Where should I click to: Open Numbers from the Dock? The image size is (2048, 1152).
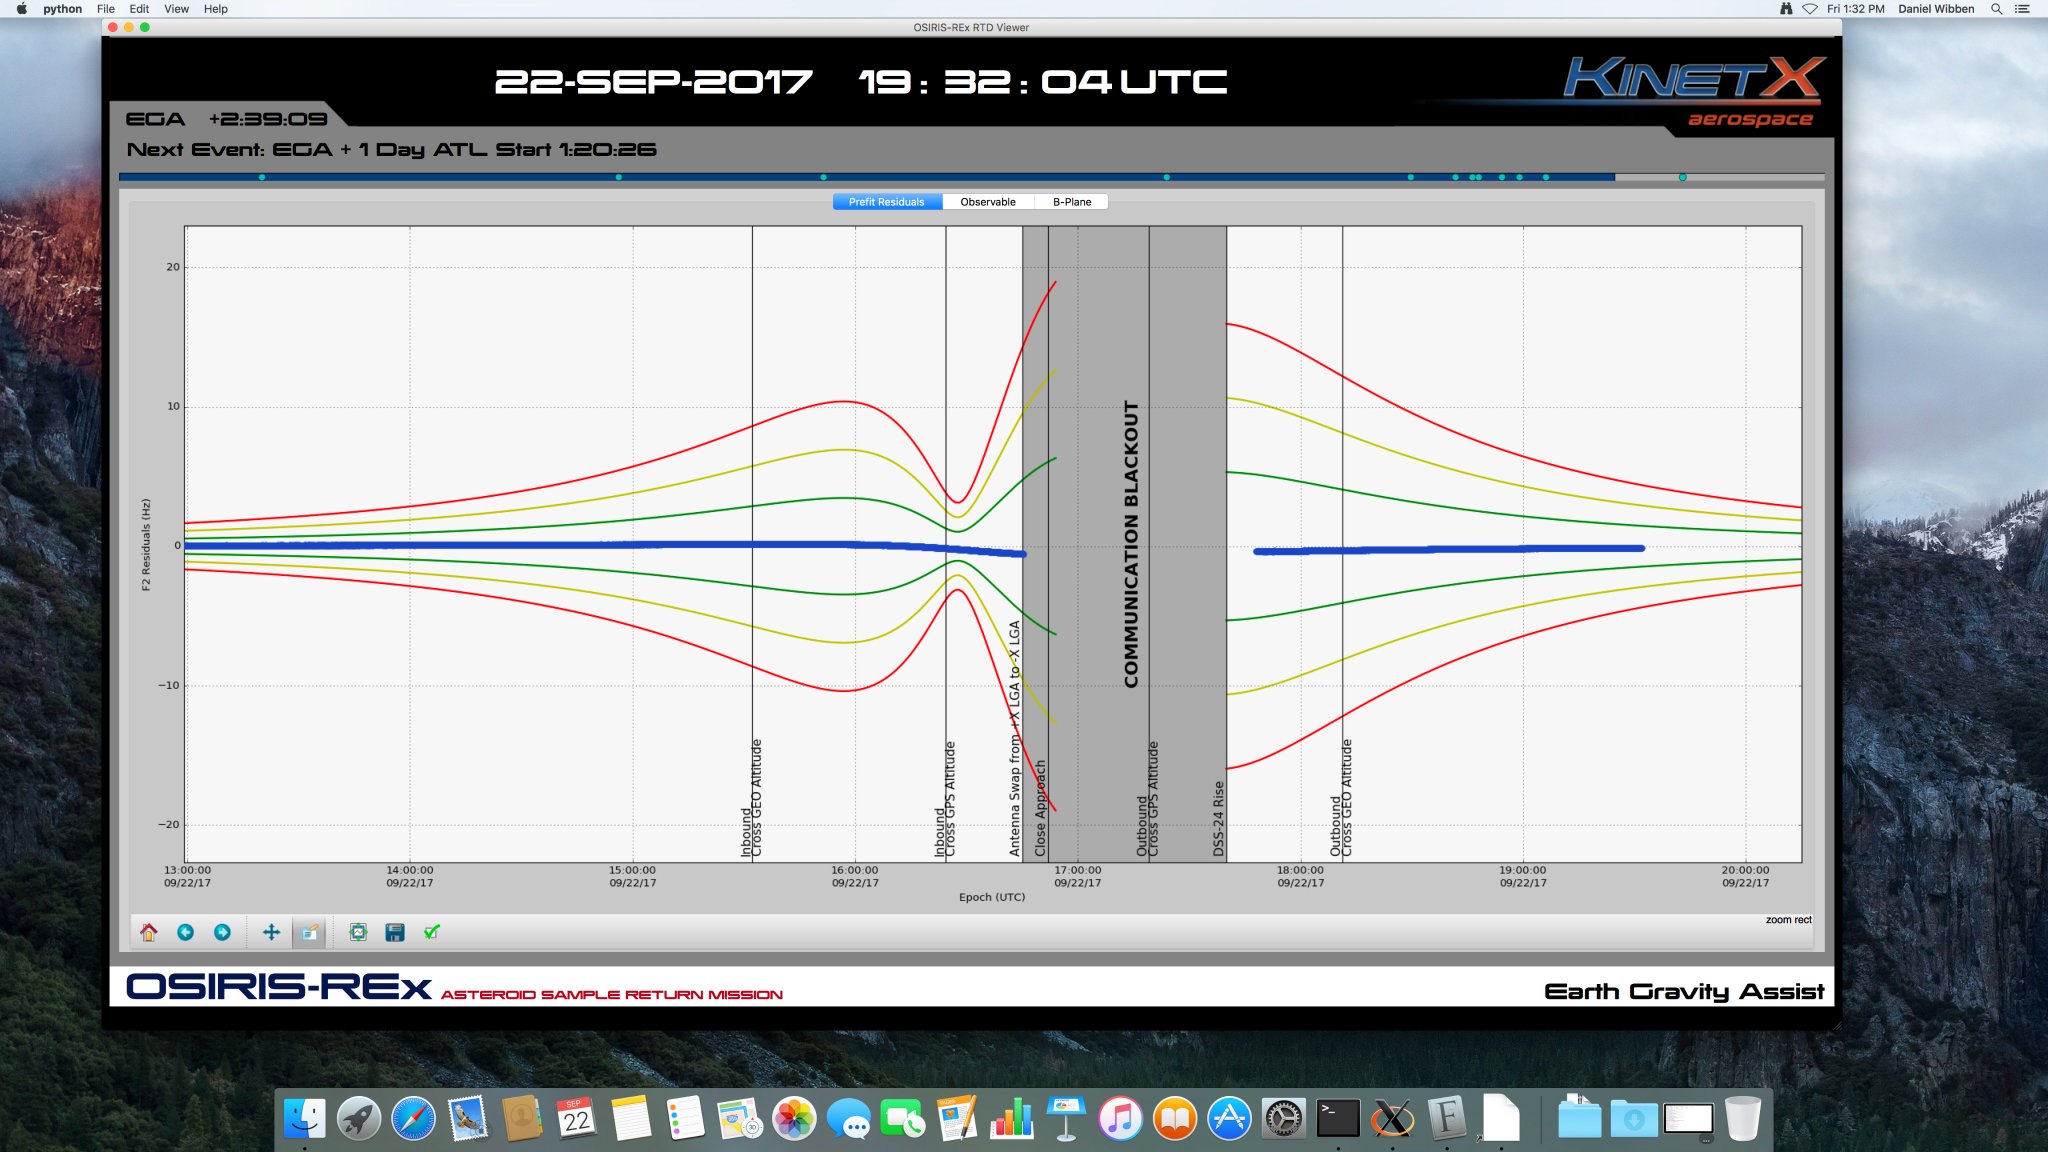click(x=1012, y=1119)
